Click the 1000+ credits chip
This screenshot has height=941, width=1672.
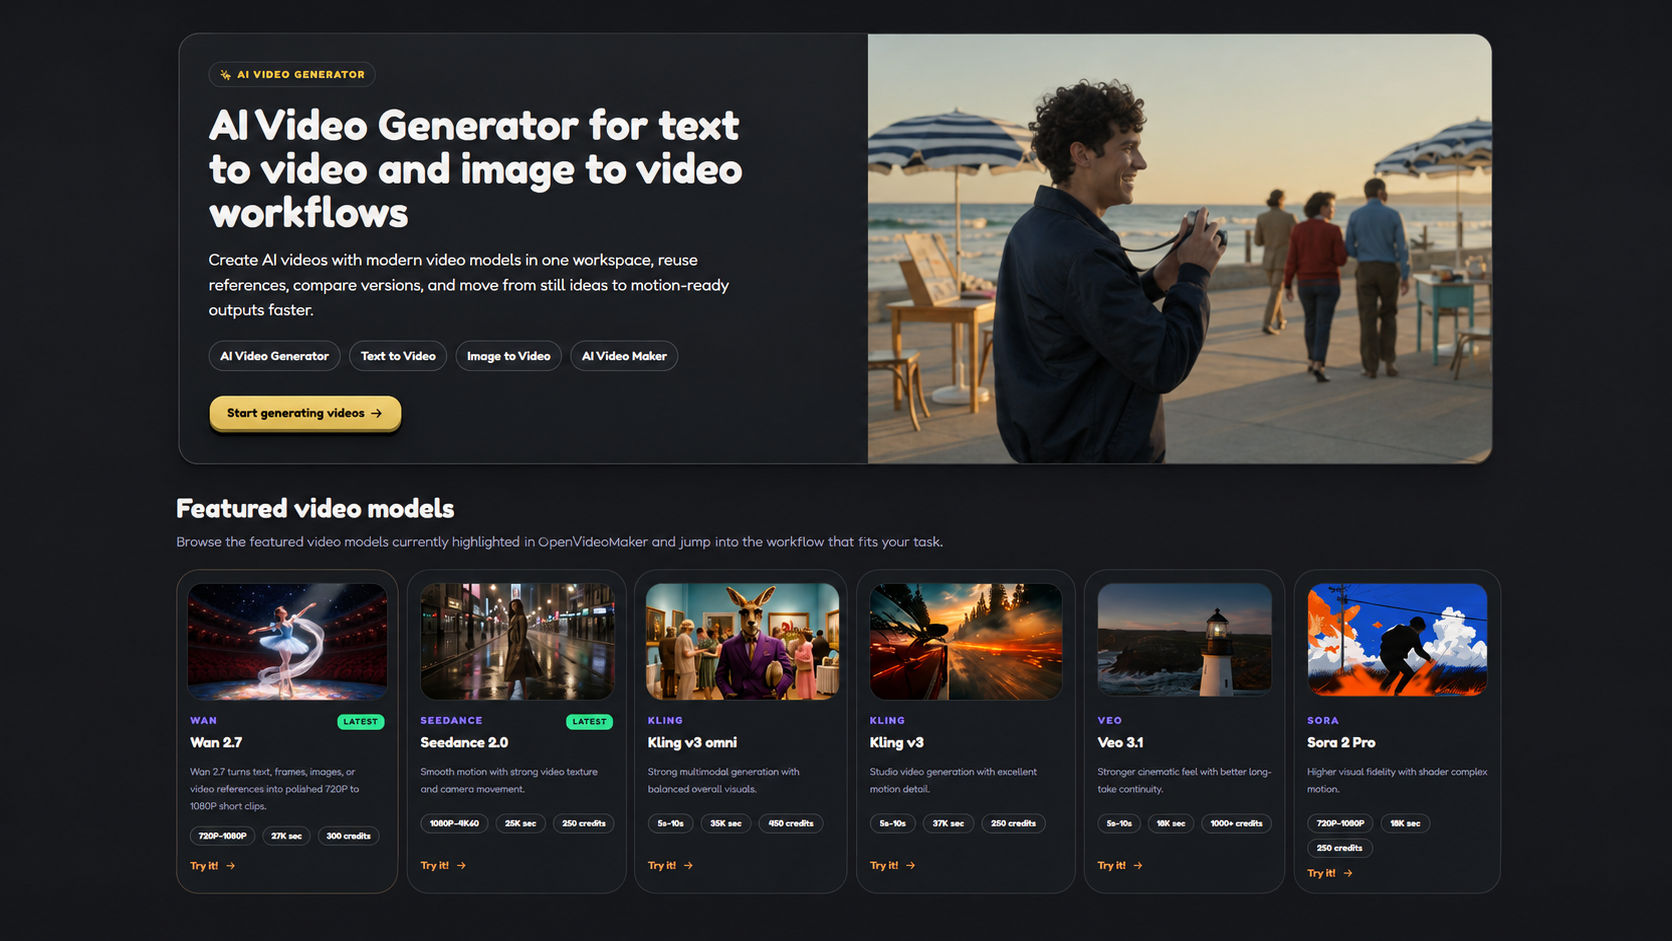pos(1236,824)
